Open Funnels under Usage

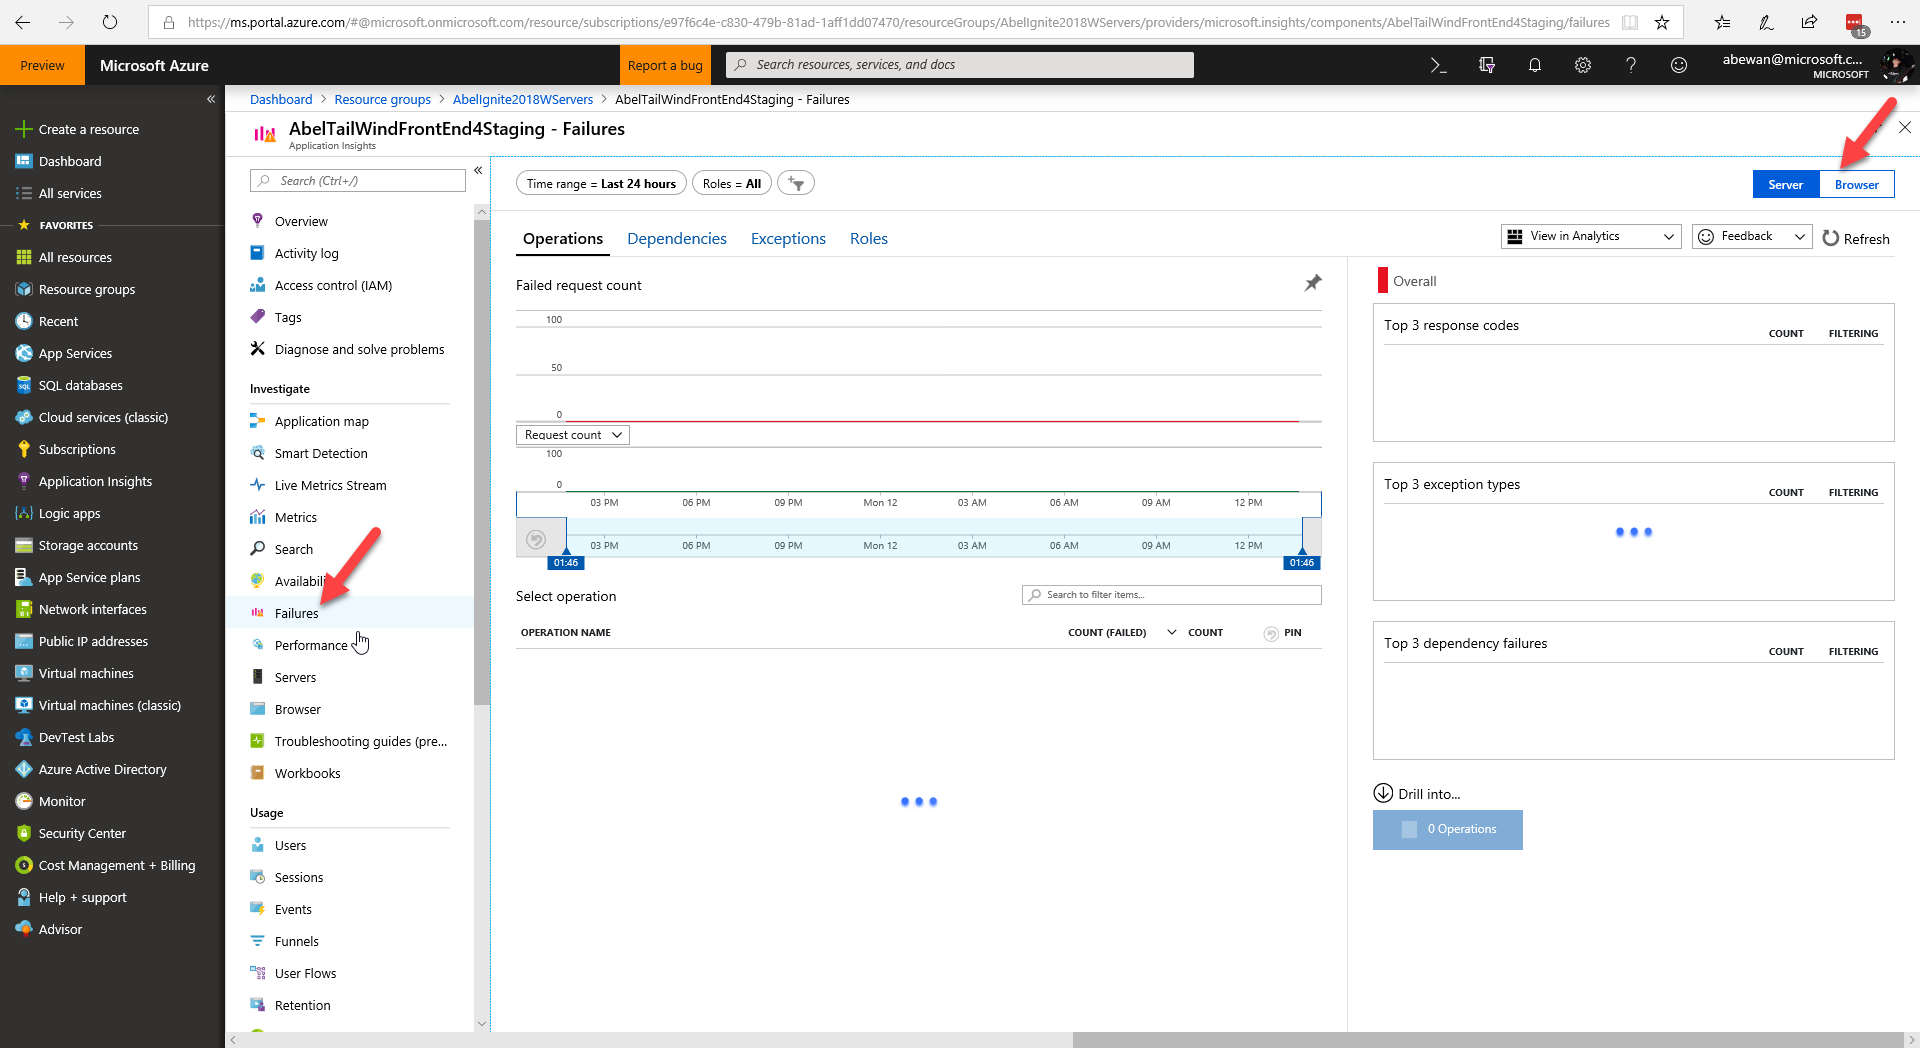[297, 941]
